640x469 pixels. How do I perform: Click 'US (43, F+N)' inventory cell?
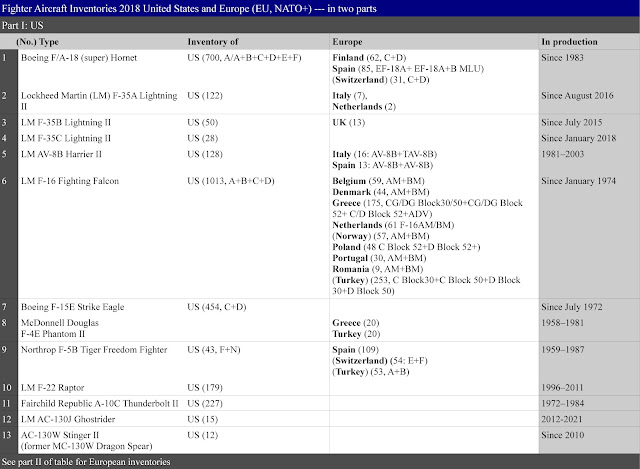[x=214, y=350]
